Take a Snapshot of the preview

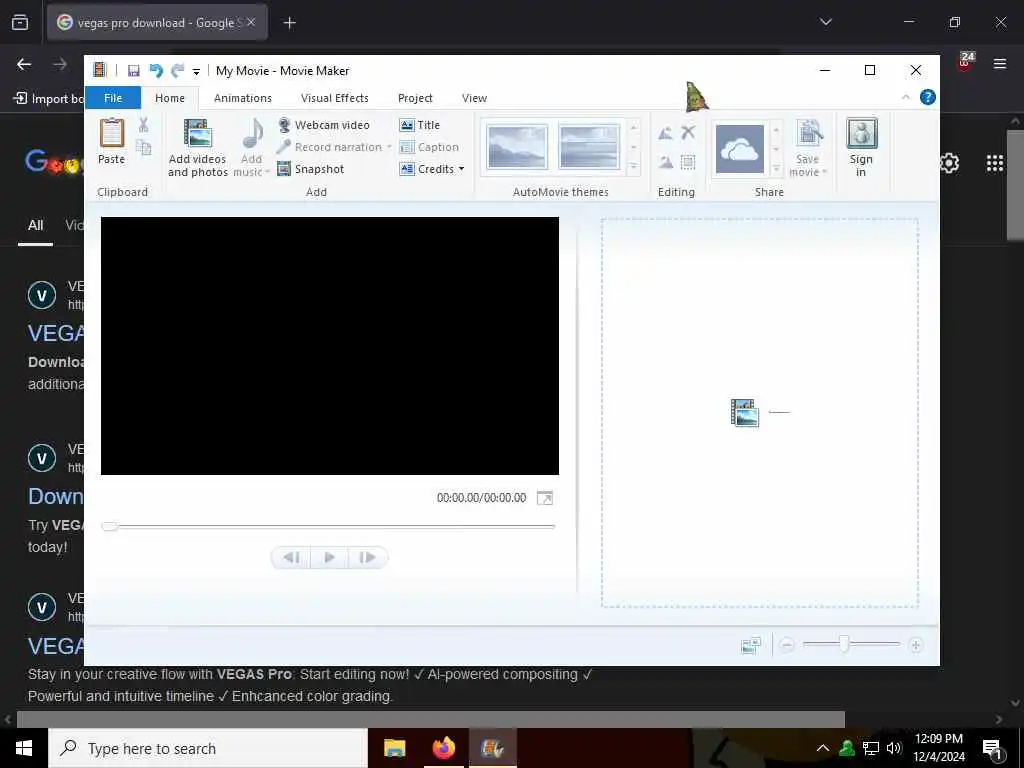(x=311, y=169)
